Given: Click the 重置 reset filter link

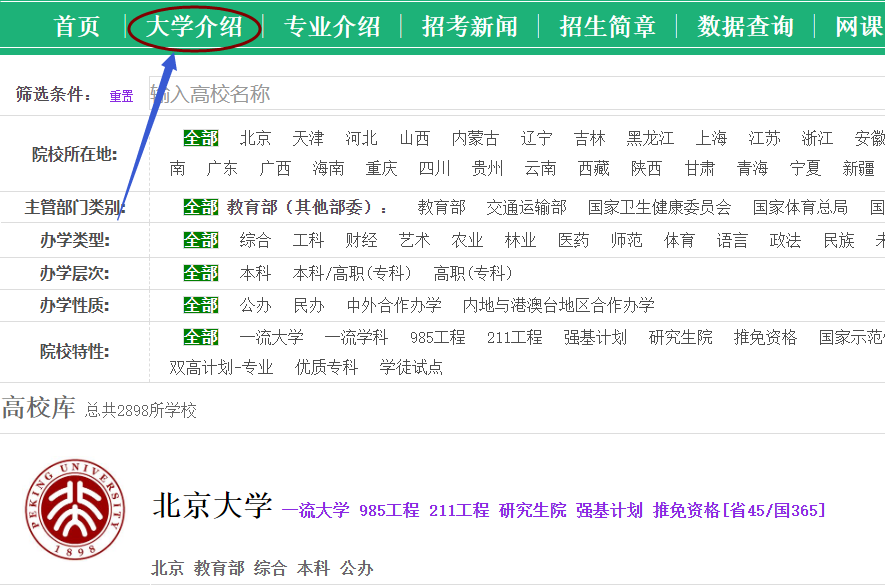Looking at the screenshot, I should (121, 96).
